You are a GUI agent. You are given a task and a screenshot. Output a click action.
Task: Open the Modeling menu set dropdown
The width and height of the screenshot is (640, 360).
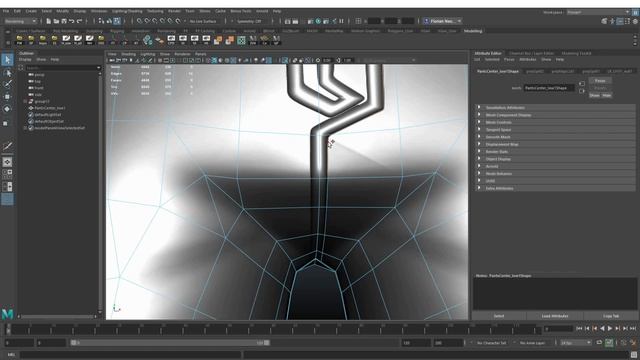20,21
